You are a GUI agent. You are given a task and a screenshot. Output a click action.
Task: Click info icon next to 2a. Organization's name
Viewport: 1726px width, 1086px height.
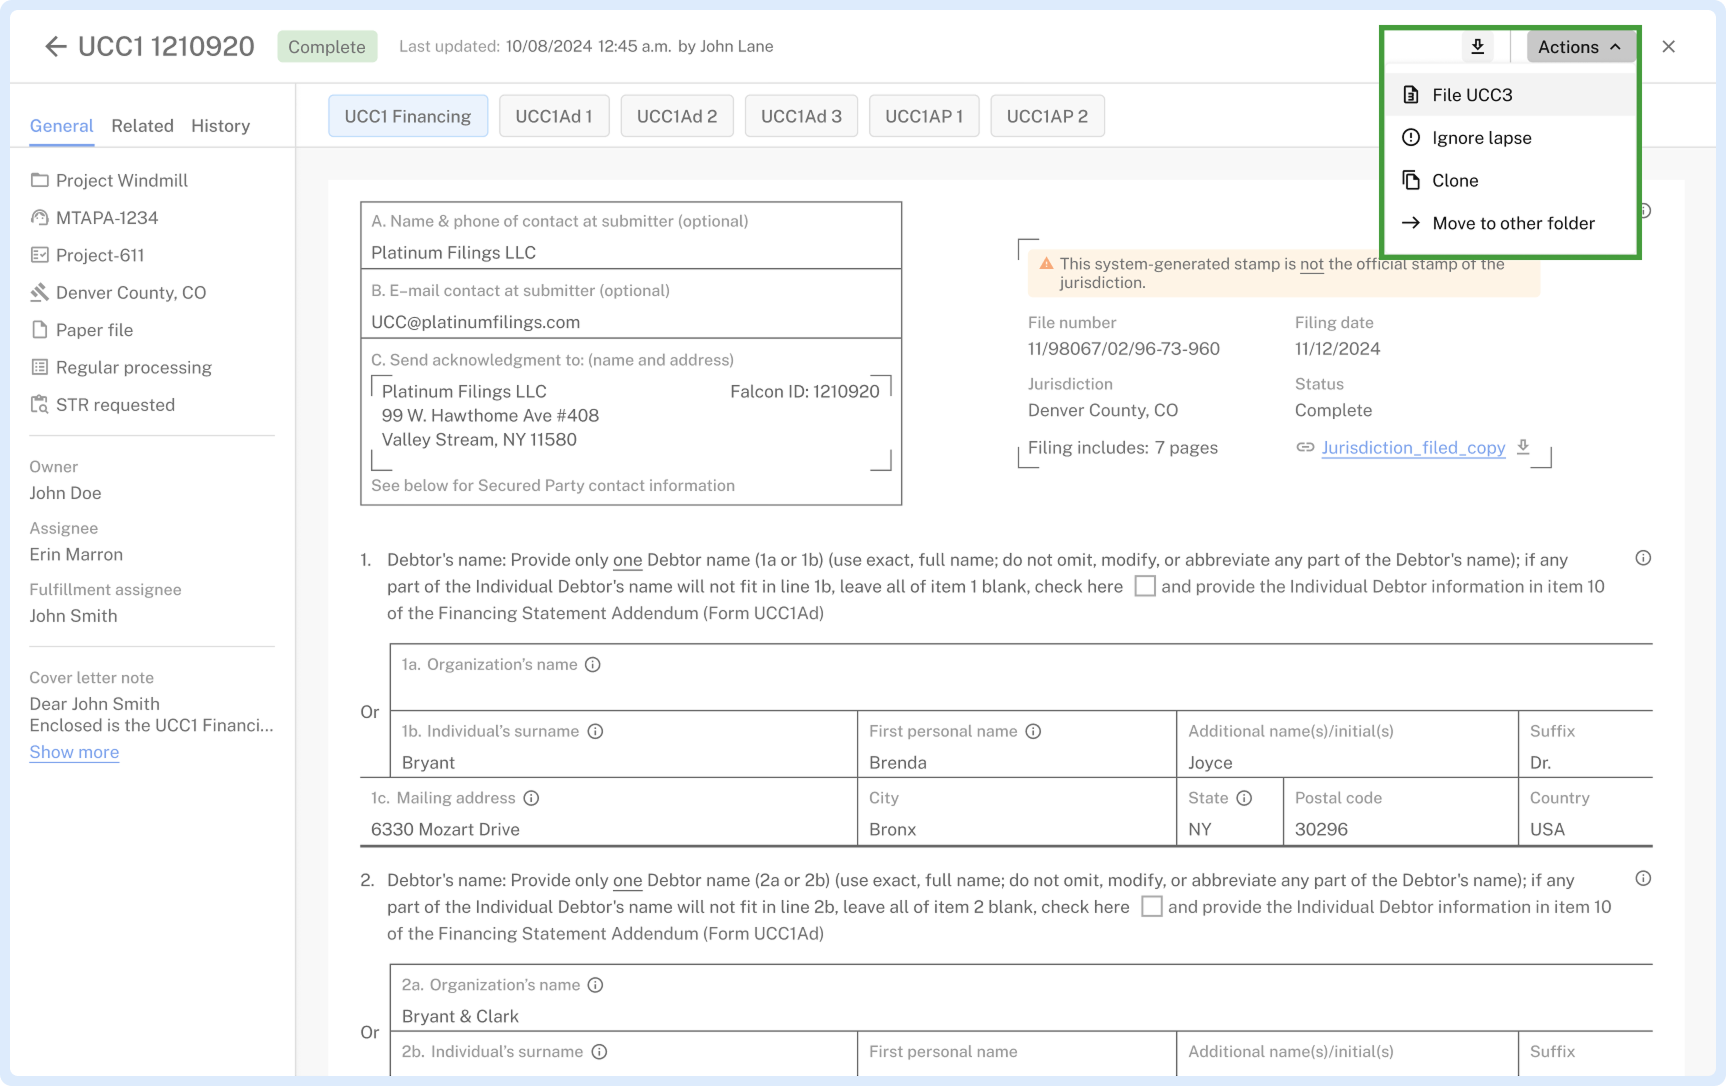(595, 985)
